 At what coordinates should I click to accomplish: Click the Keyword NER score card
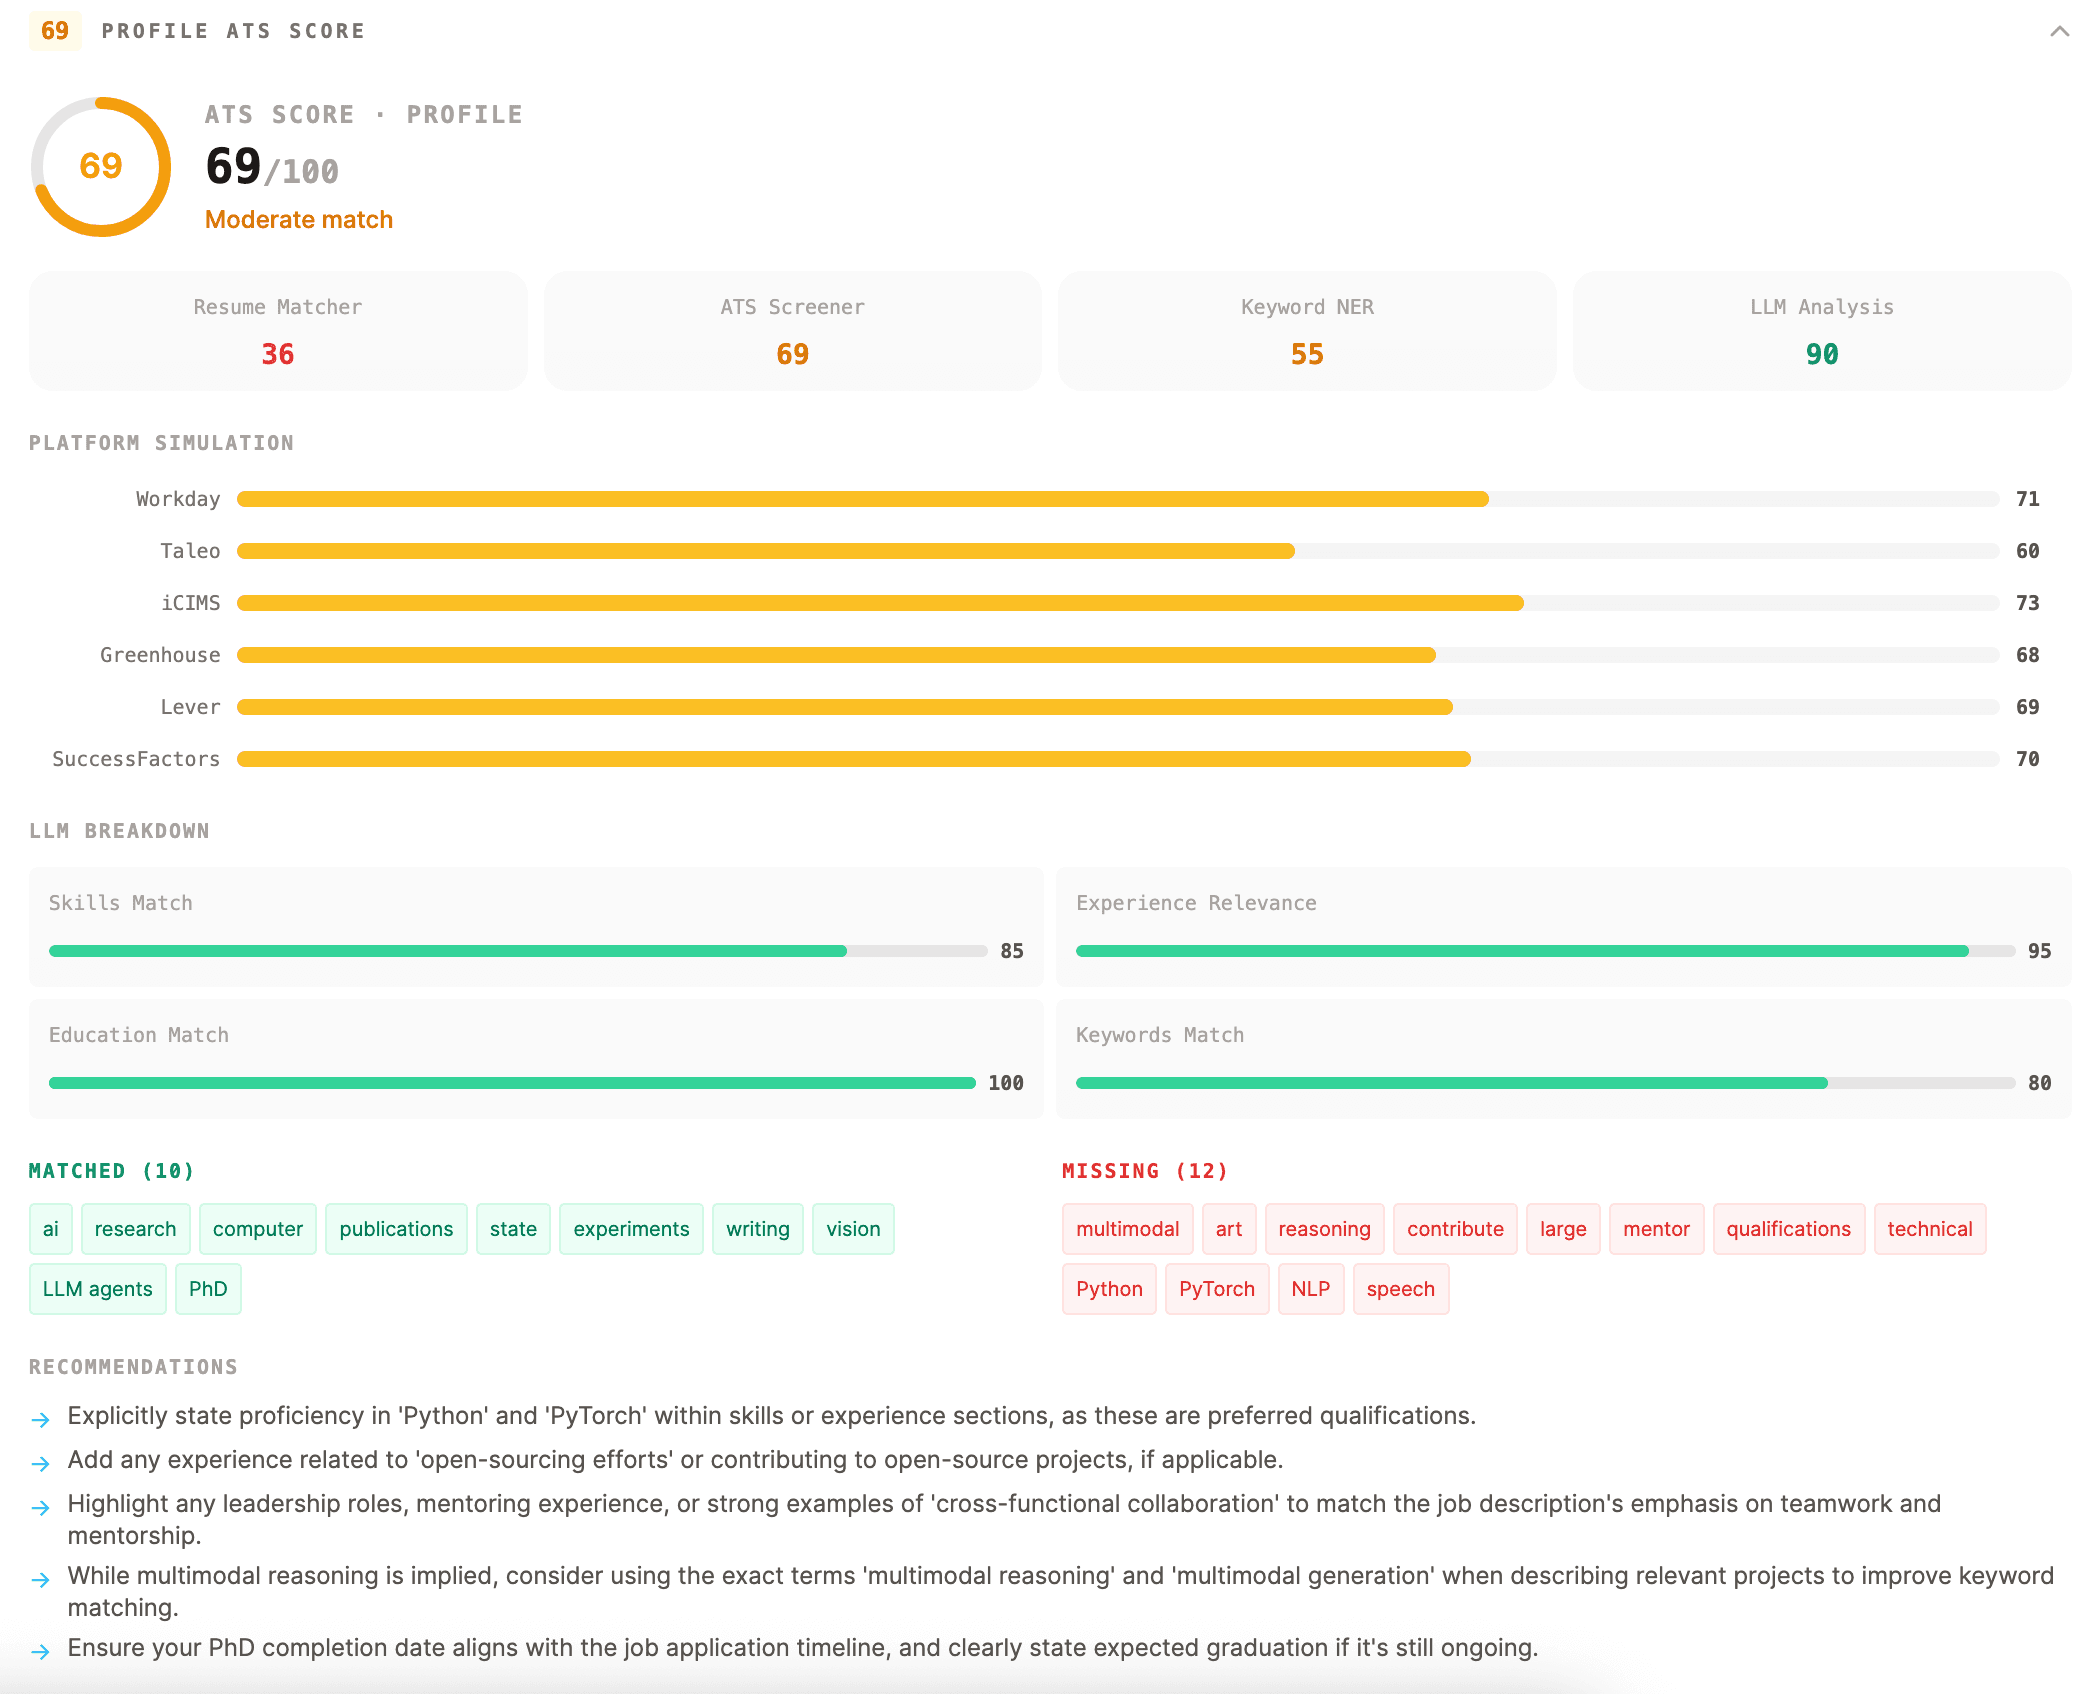(x=1306, y=331)
